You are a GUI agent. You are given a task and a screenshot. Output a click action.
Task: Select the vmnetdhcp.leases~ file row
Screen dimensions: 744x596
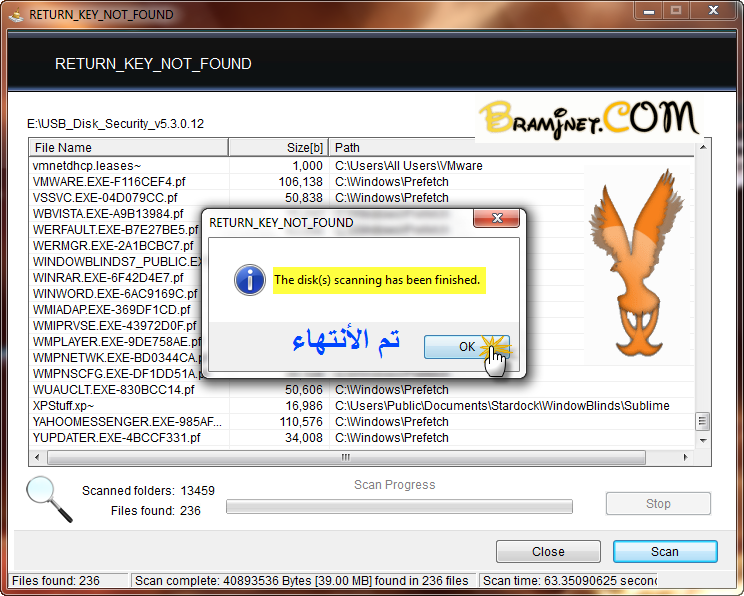point(362,166)
